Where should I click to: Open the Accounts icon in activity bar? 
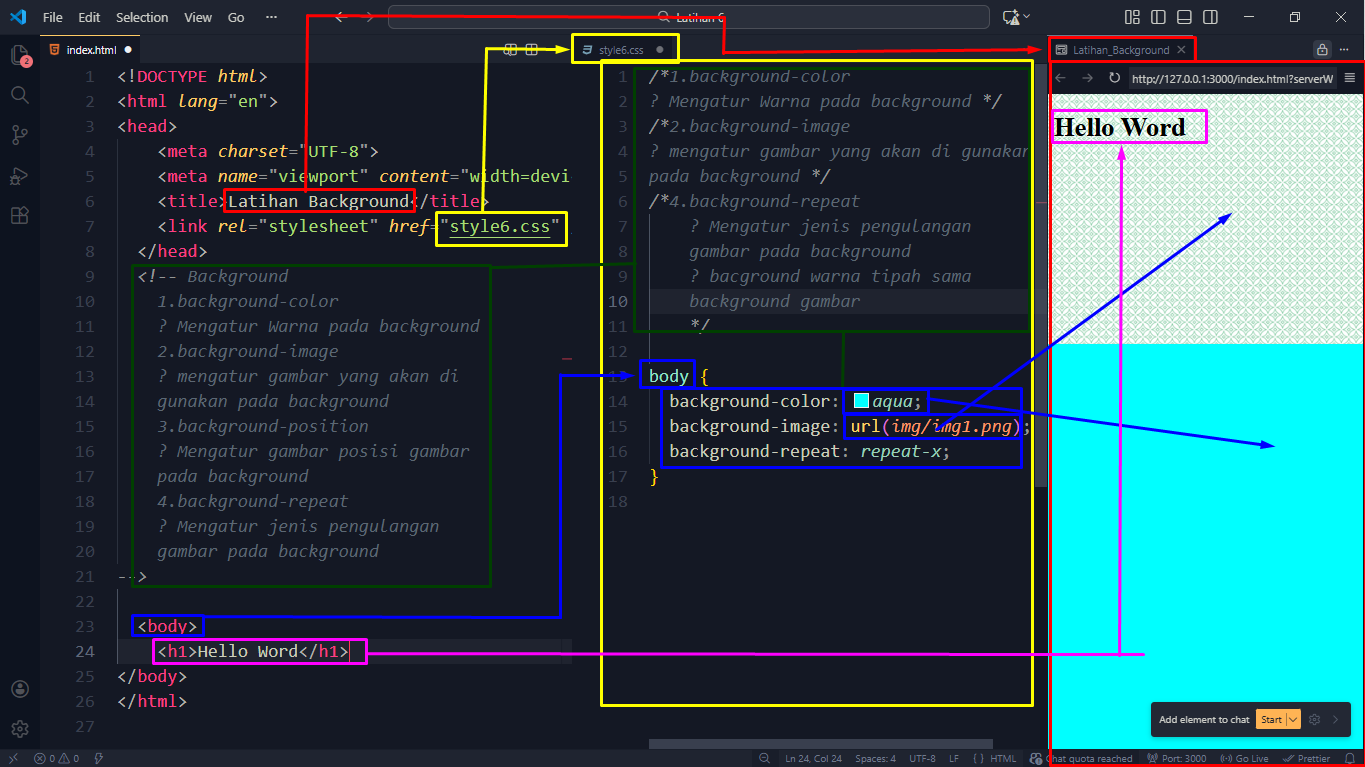(19, 689)
